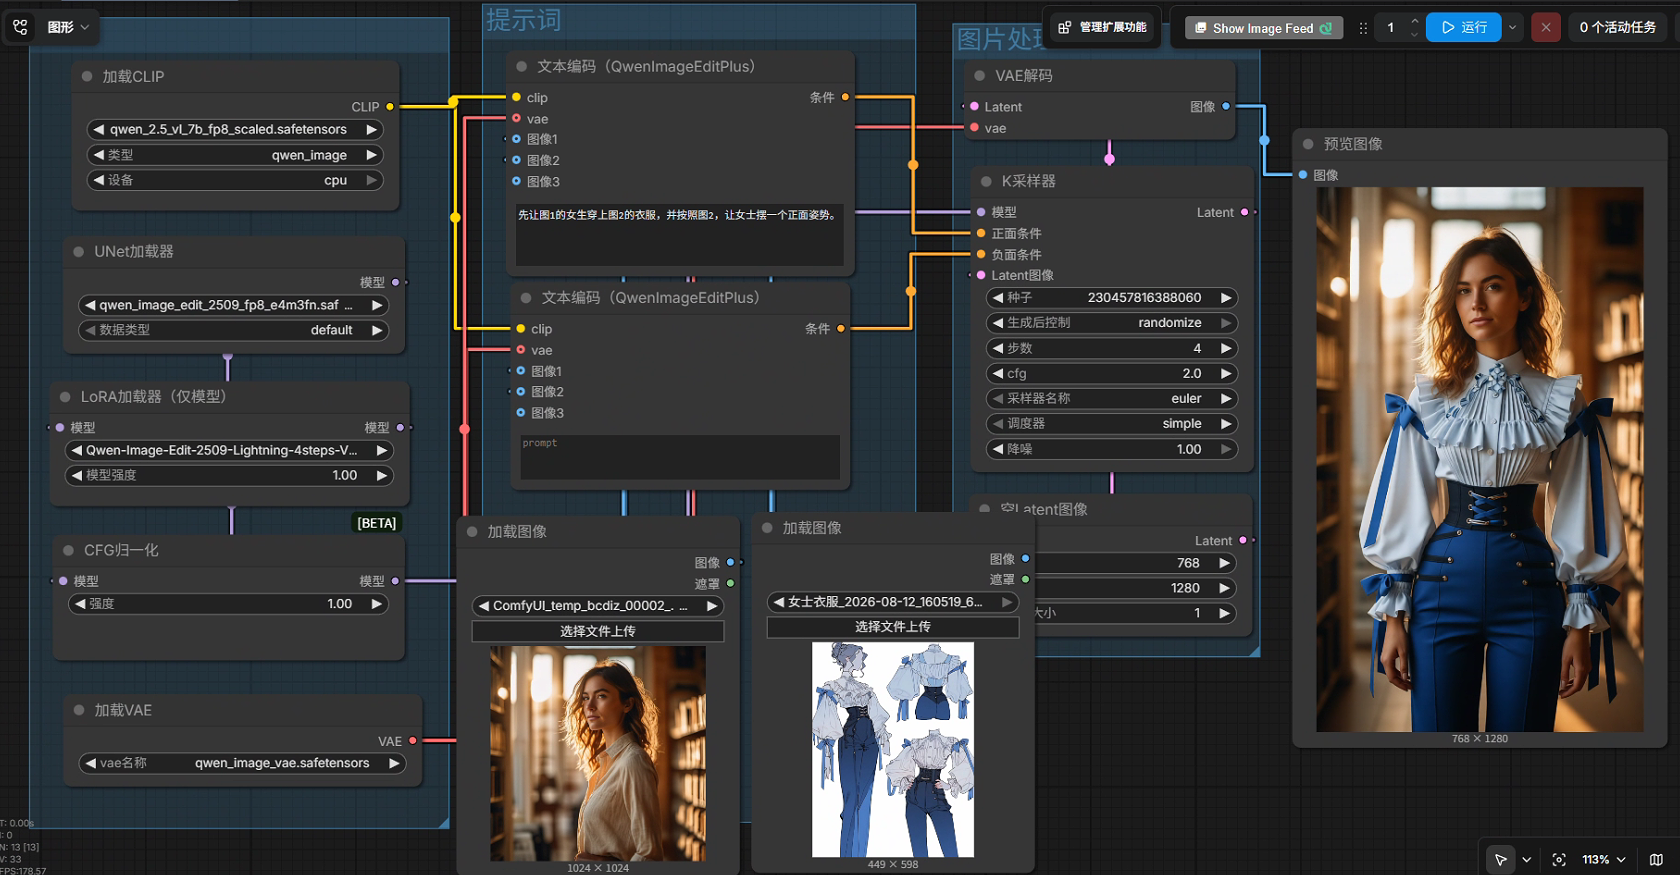Click the empty prompt textbox in second encoder

pyautogui.click(x=680, y=456)
